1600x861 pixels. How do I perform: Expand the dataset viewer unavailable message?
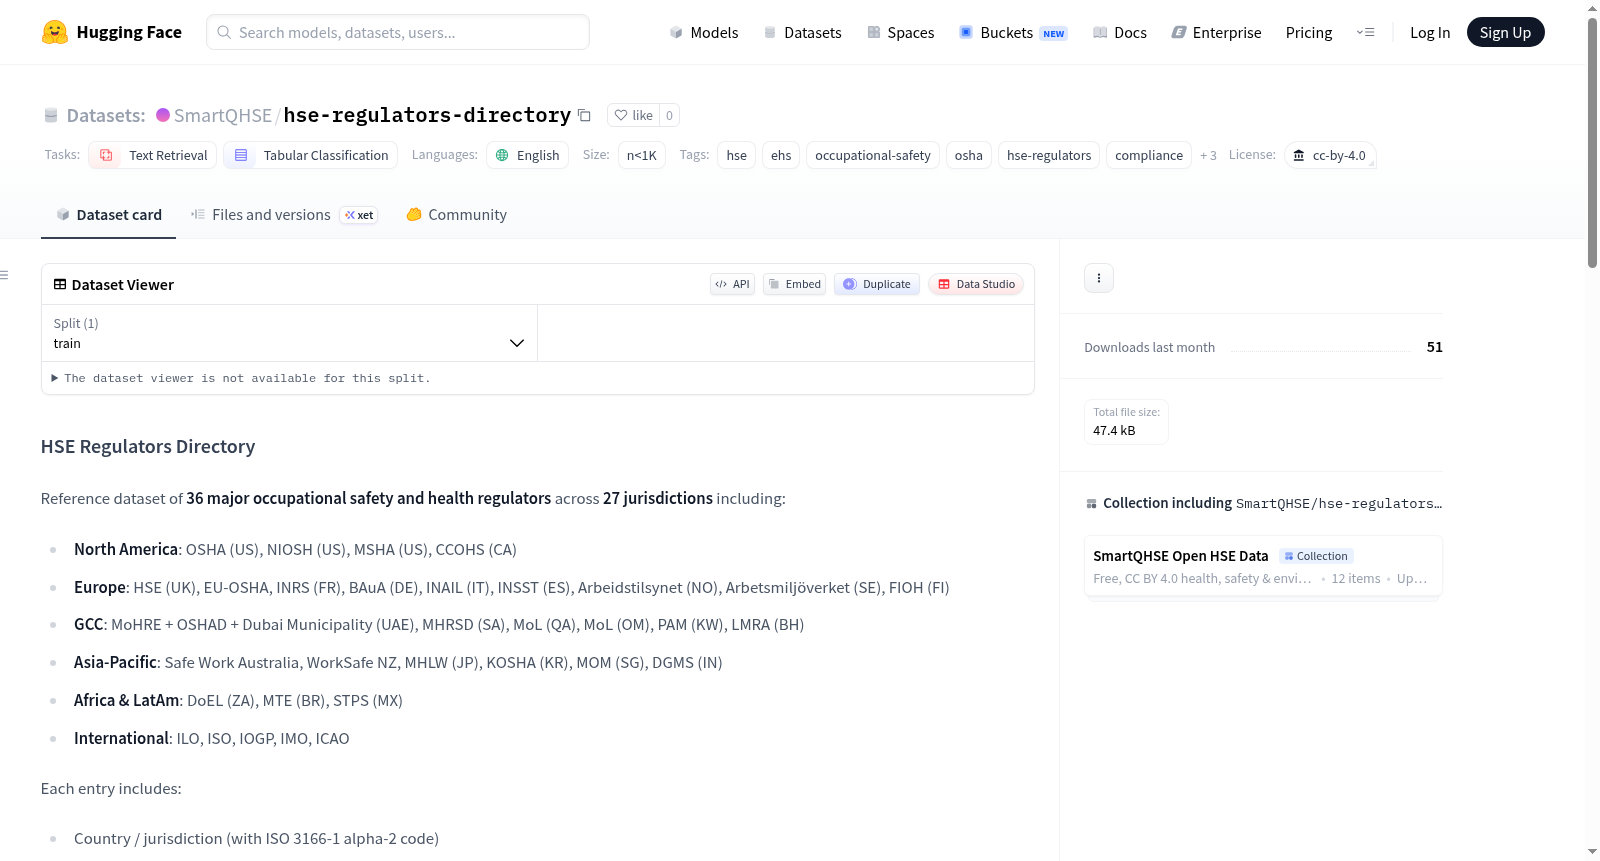tap(240, 378)
